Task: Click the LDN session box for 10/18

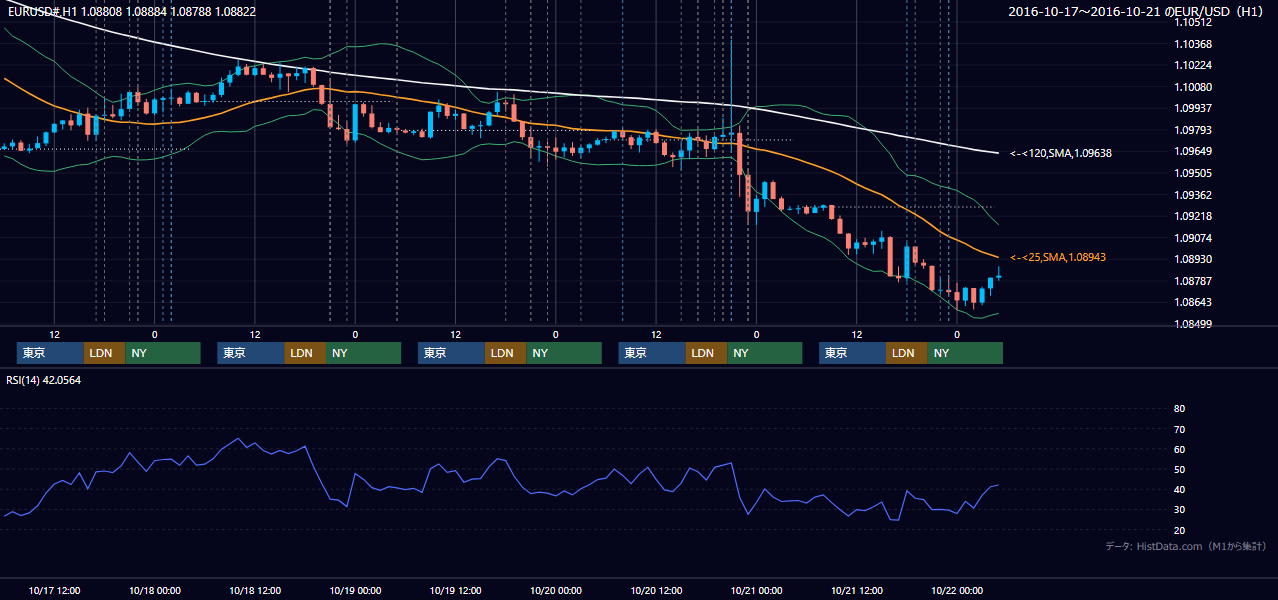Action: pos(305,353)
